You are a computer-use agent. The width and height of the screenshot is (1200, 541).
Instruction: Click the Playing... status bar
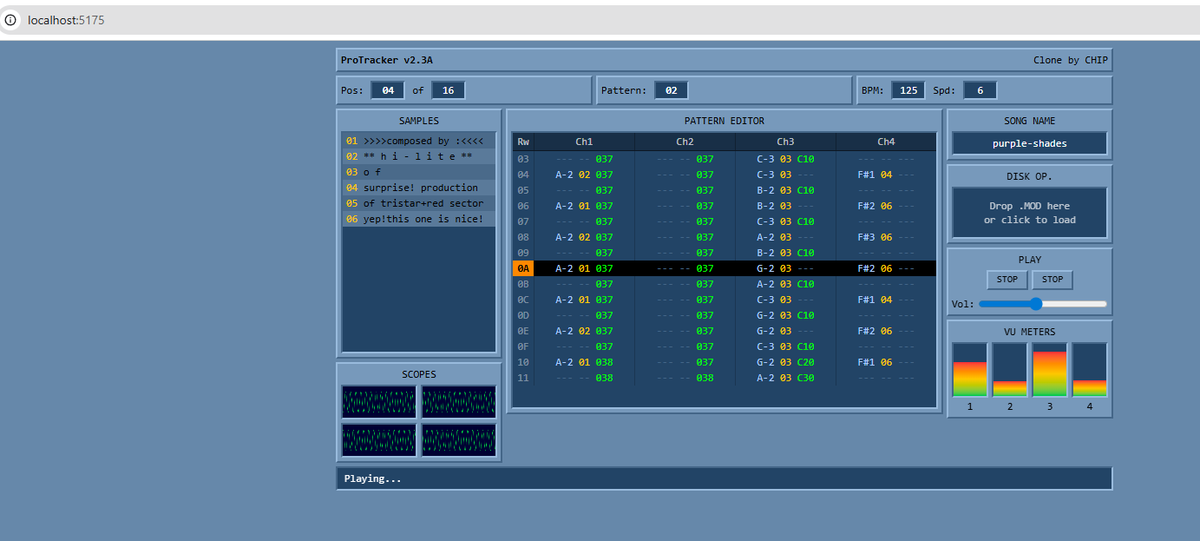724,479
